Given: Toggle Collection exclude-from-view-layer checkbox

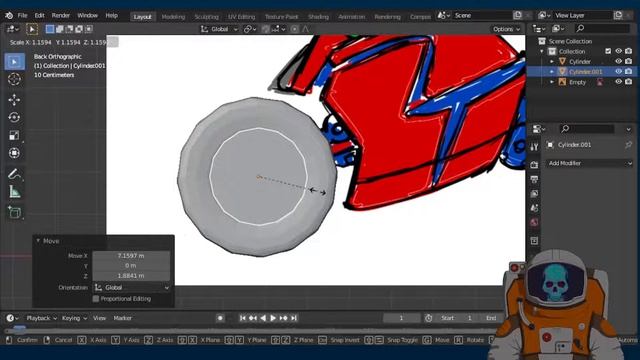Looking at the screenshot, I should [608, 51].
